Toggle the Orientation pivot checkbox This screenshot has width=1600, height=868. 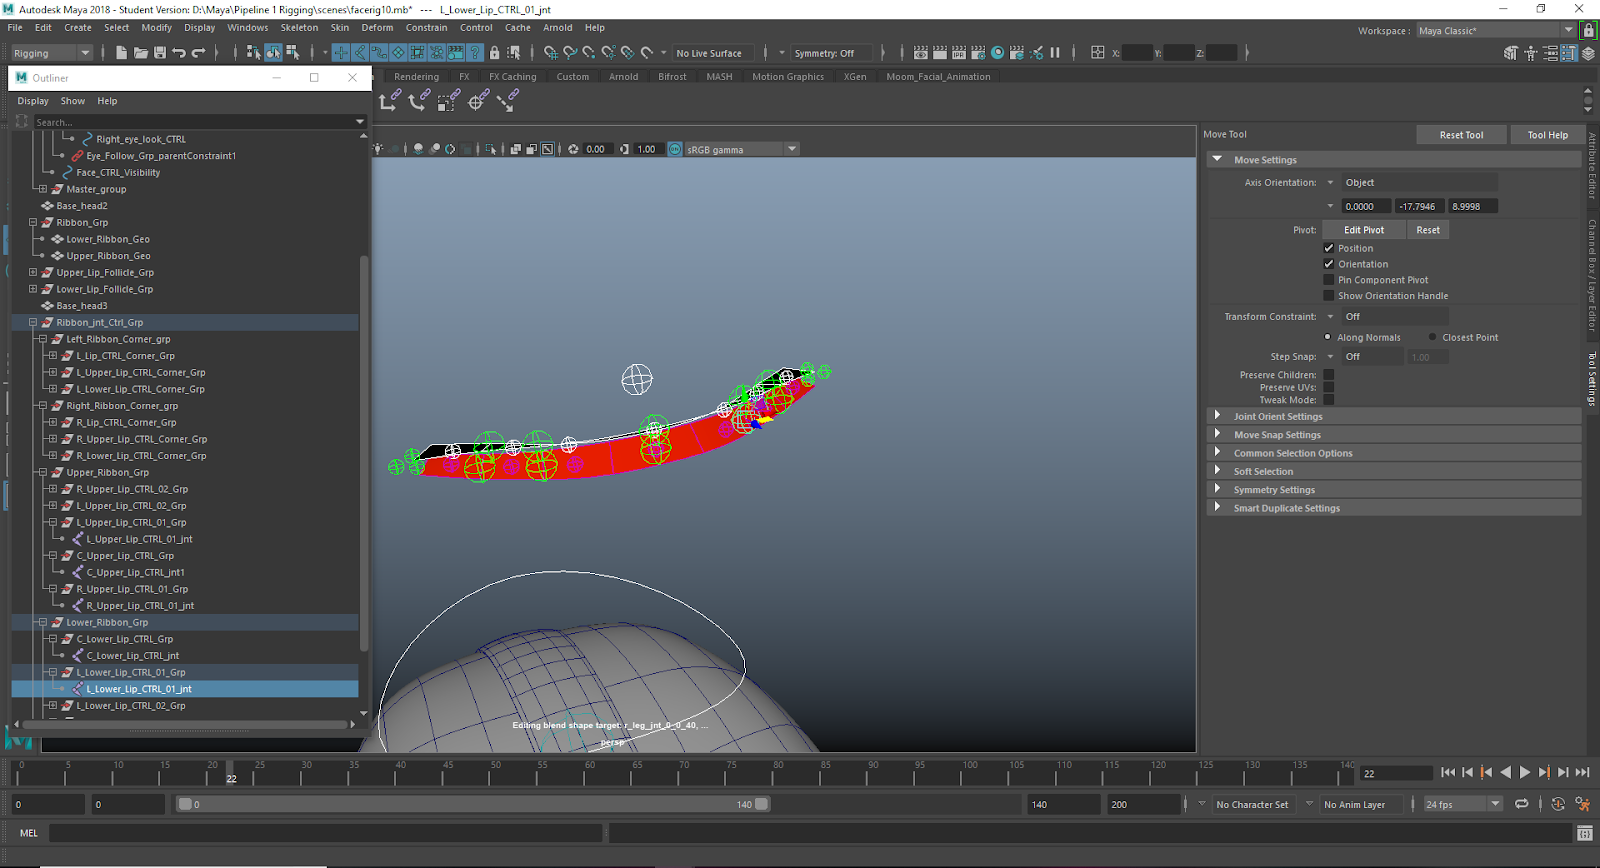click(x=1329, y=264)
